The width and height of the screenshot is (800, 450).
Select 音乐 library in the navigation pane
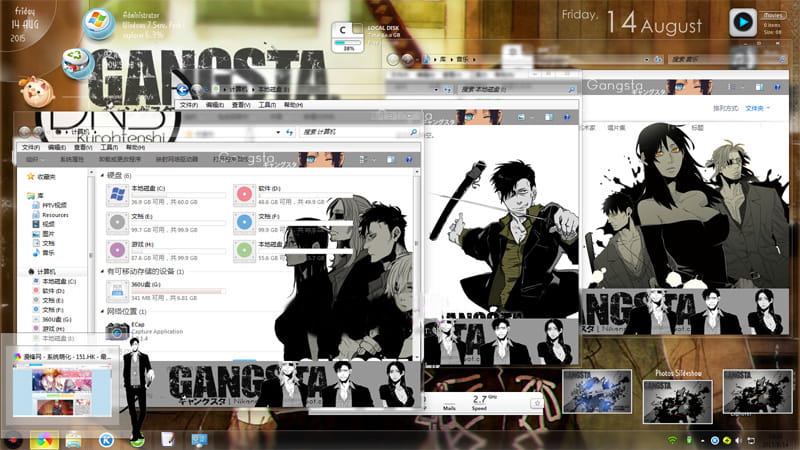48,253
